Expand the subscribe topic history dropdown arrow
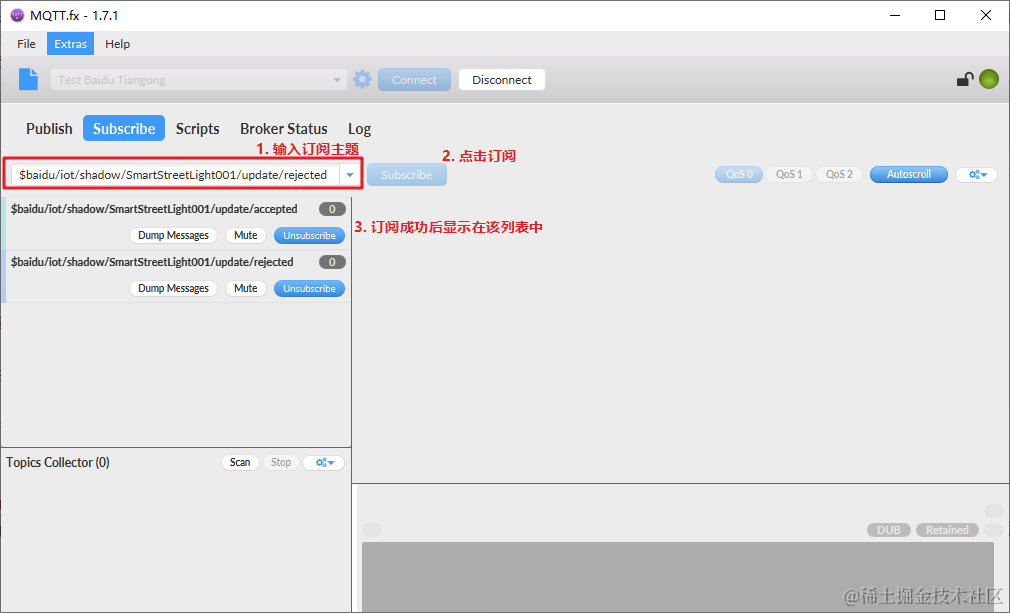1010x613 pixels. click(350, 174)
